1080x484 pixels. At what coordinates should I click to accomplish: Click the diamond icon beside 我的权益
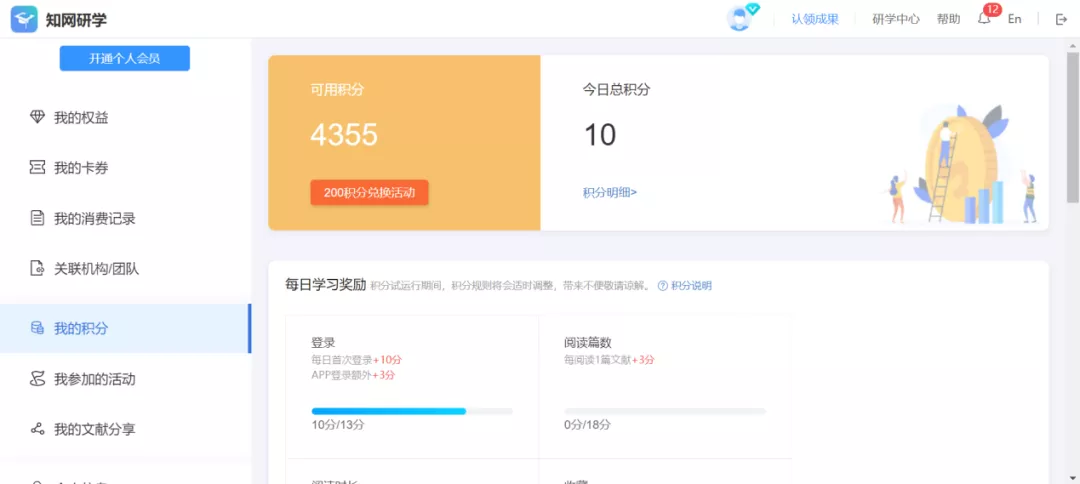tap(37, 117)
